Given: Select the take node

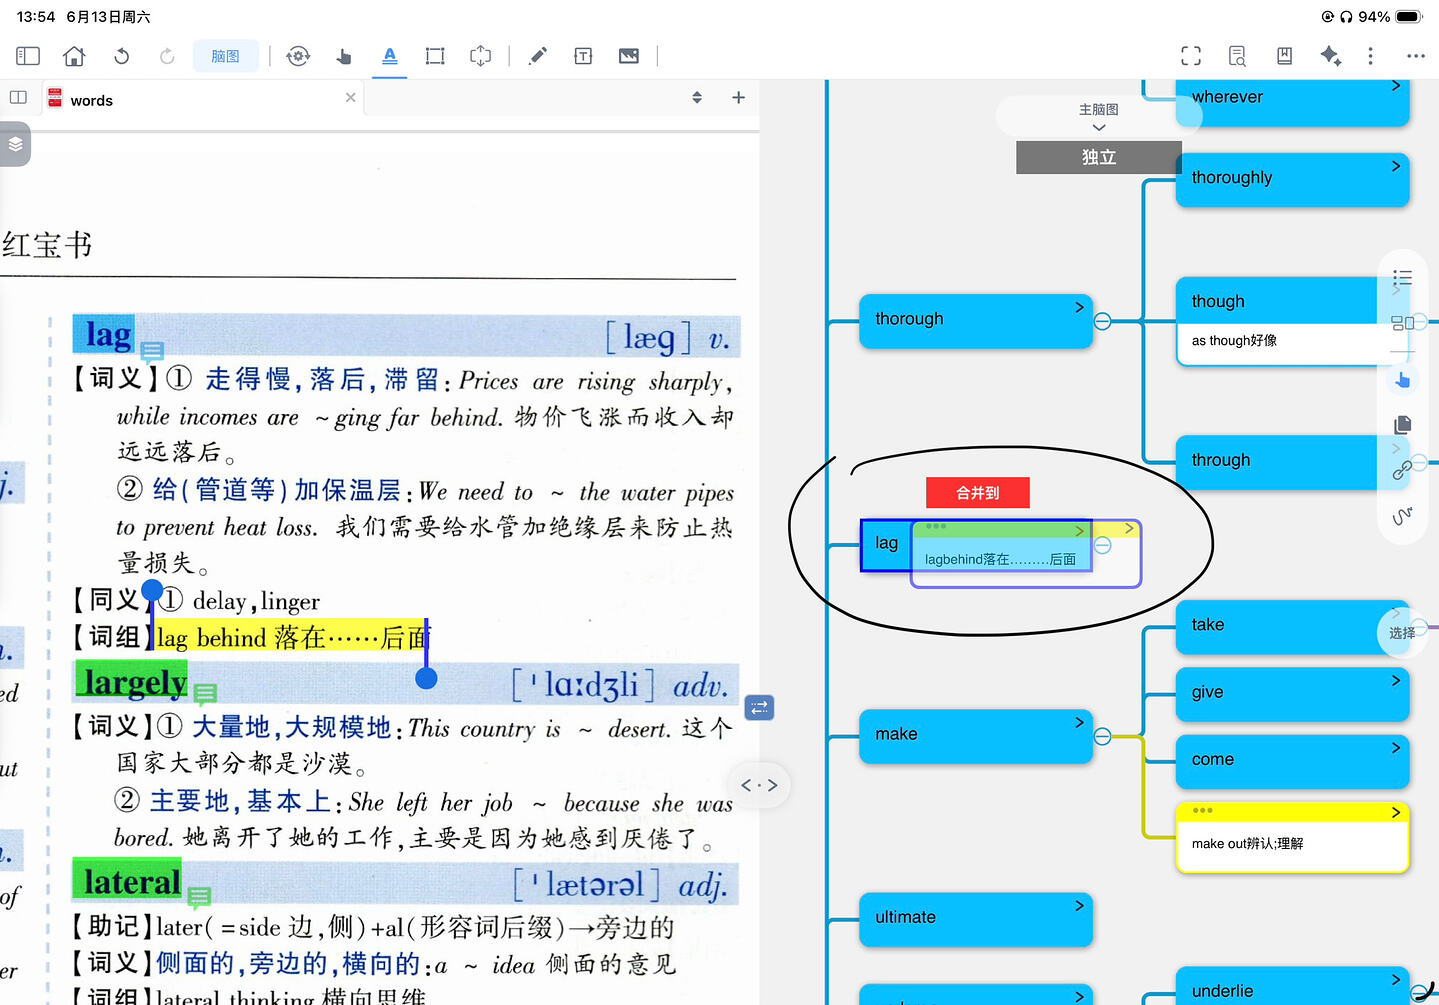Looking at the screenshot, I should 1293,626.
